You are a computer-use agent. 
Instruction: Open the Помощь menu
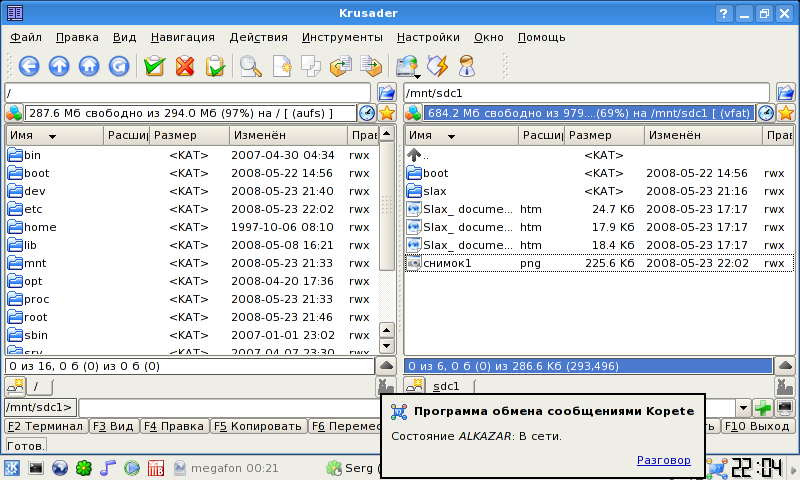pyautogui.click(x=541, y=37)
